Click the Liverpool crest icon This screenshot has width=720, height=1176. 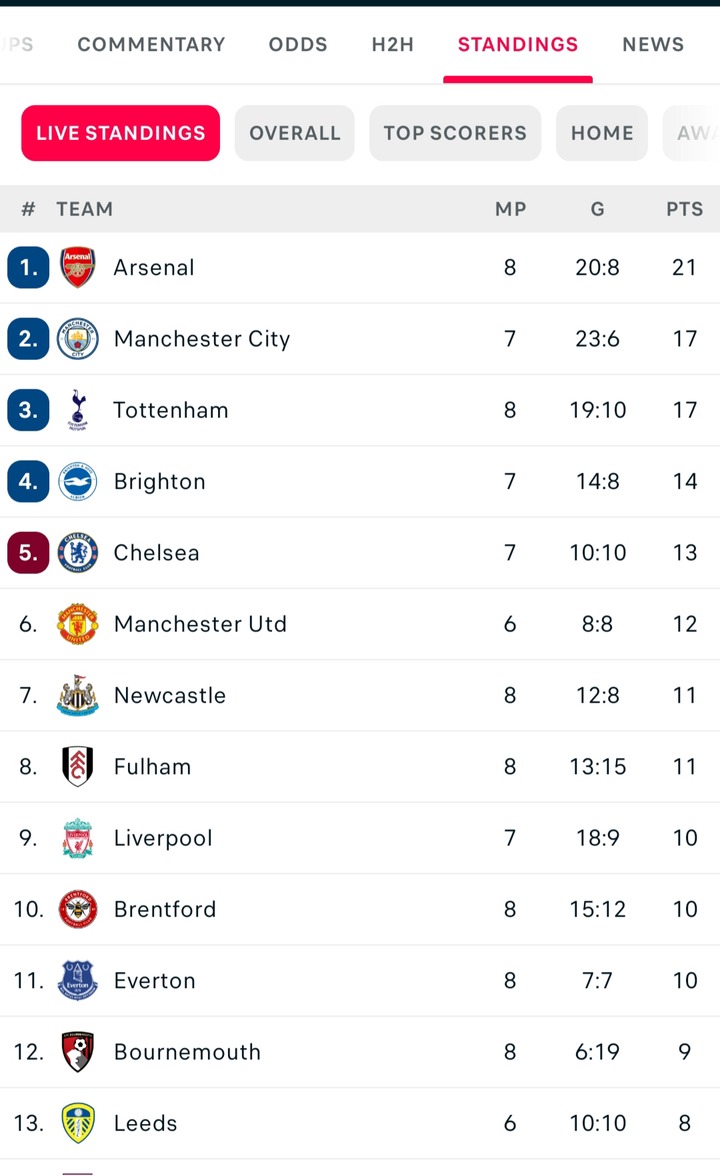pos(77,838)
